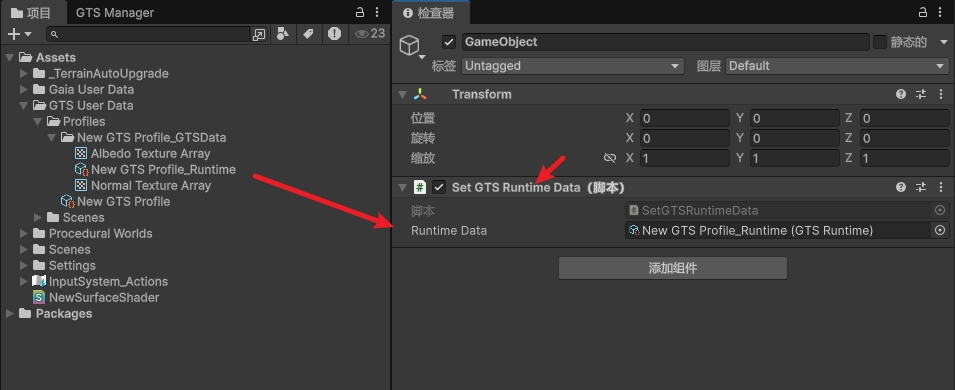Open the dropdown next to create plus
The width and height of the screenshot is (955, 390).
point(28,35)
